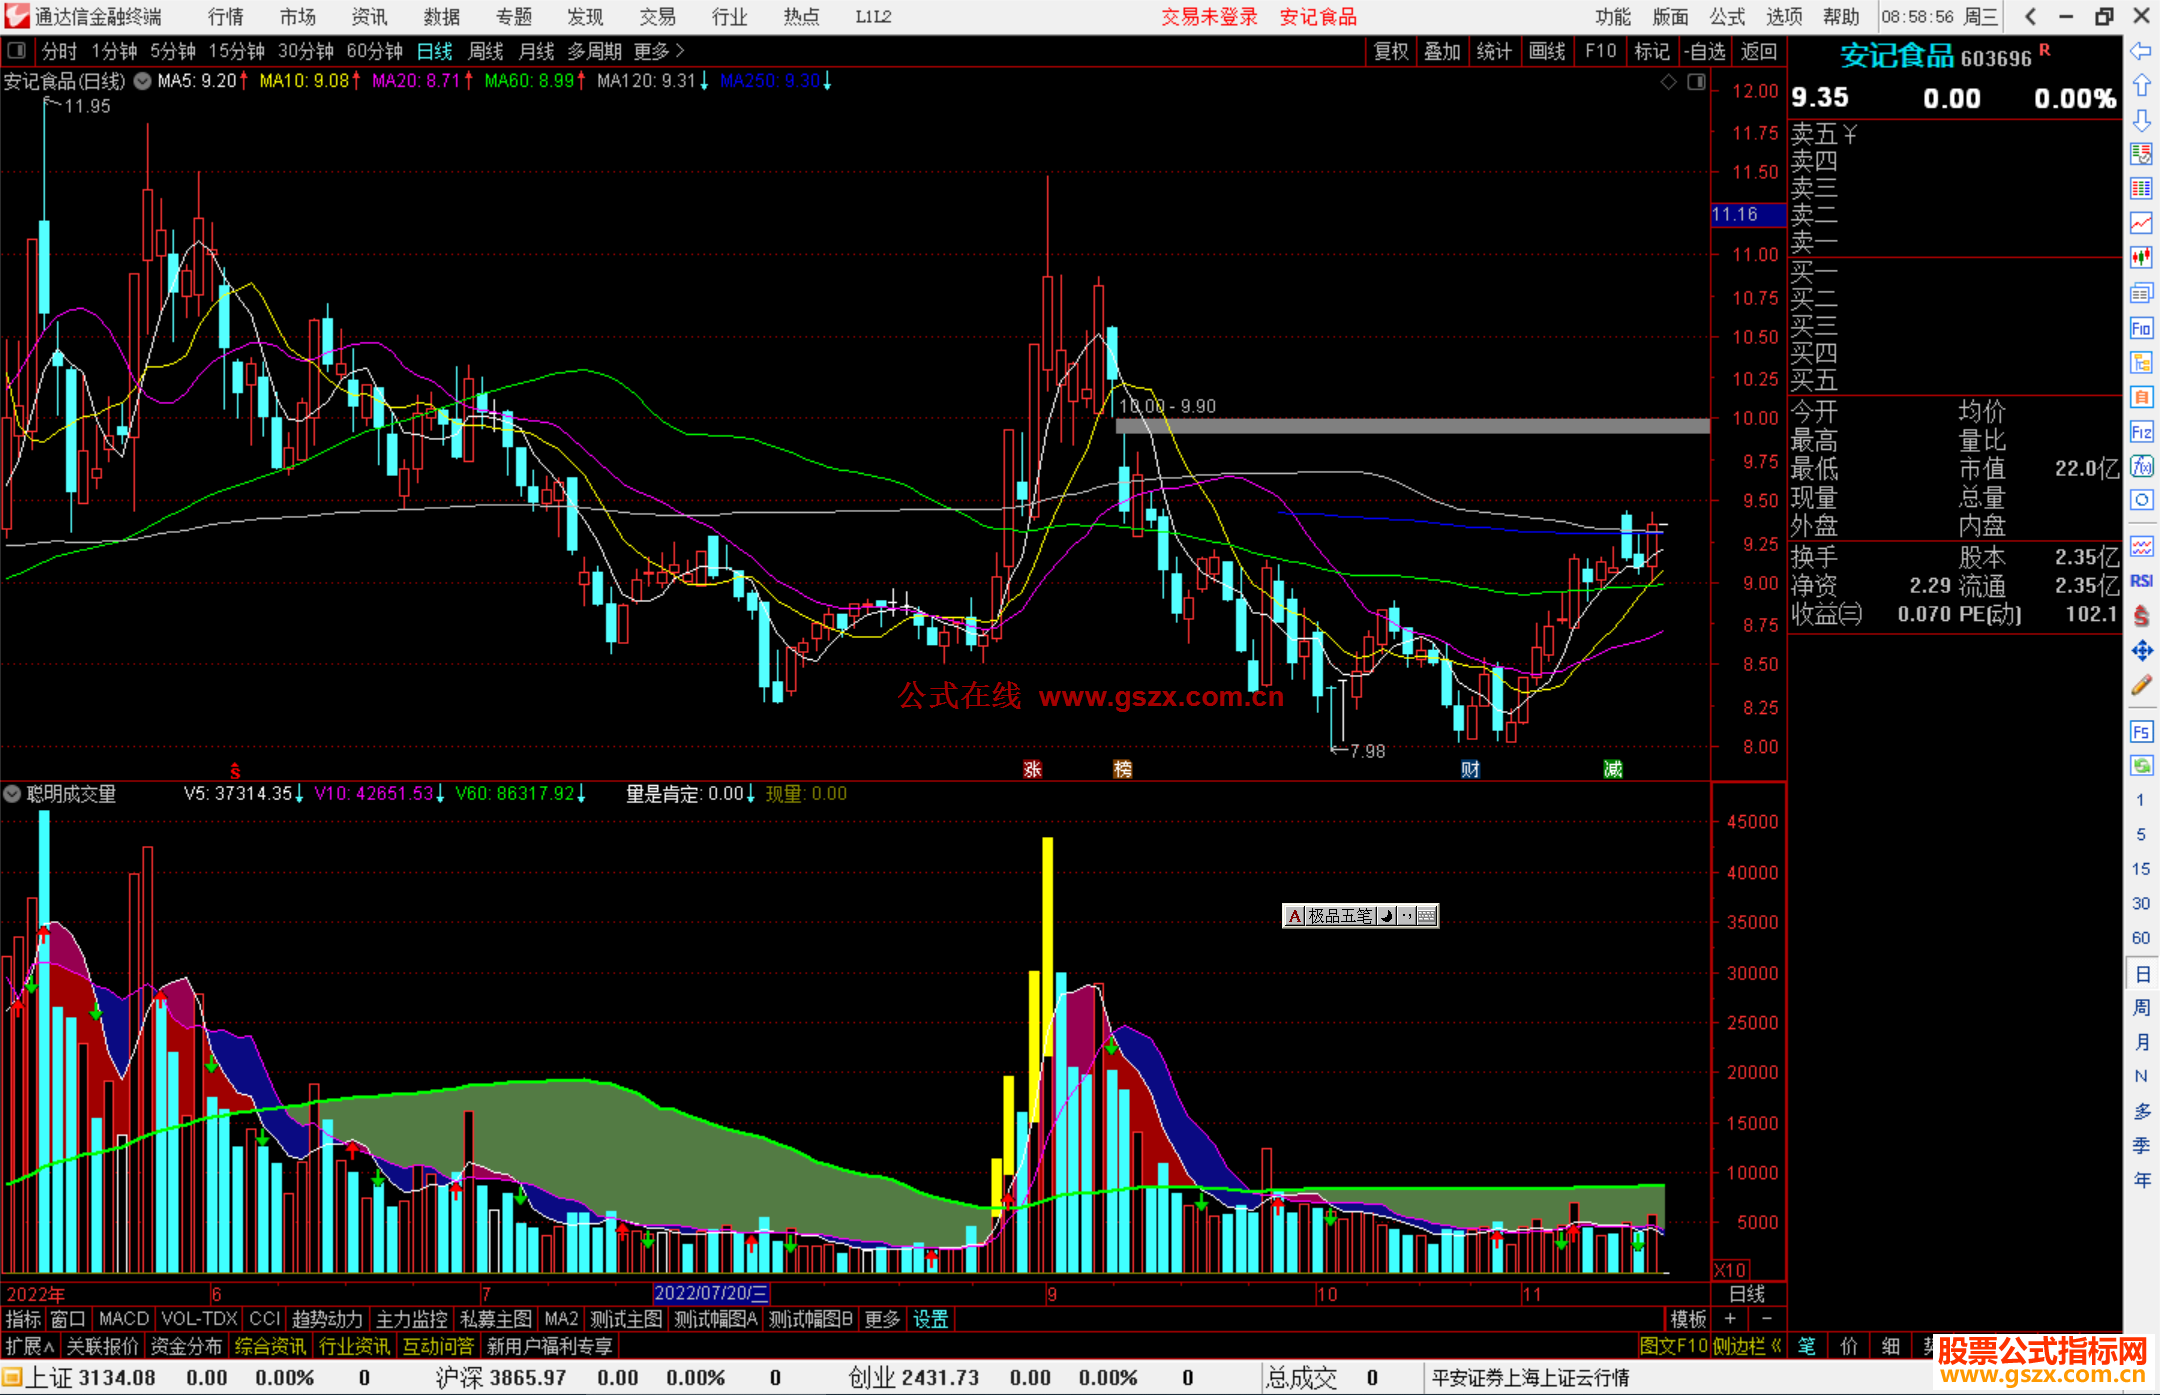The height and width of the screenshot is (1395, 2160).
Task: Click the 复权 button
Action: click(1390, 50)
